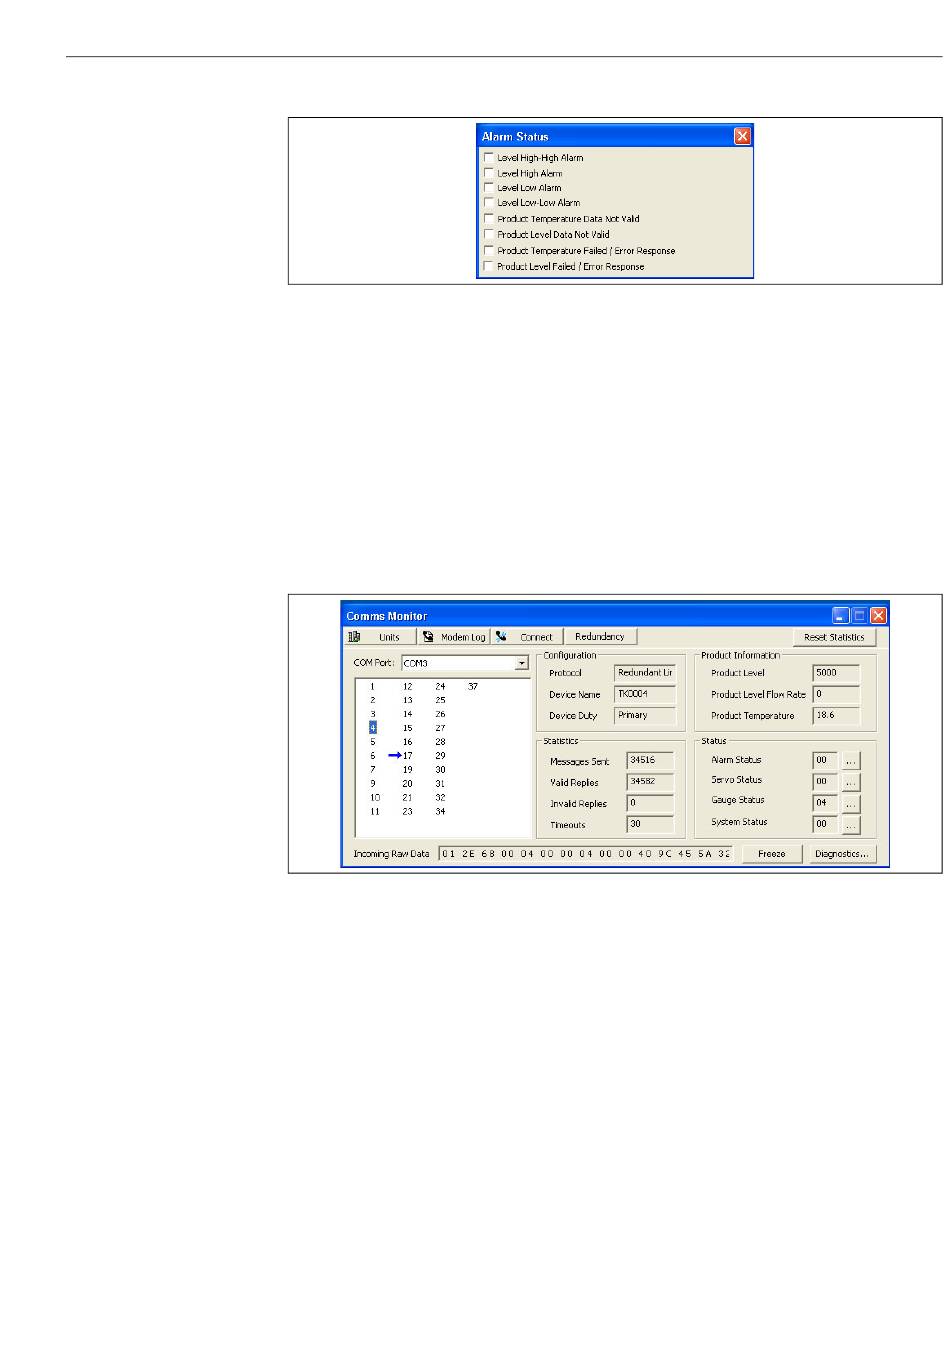
Task: Select device 24 in the list
Action: [x=440, y=687]
